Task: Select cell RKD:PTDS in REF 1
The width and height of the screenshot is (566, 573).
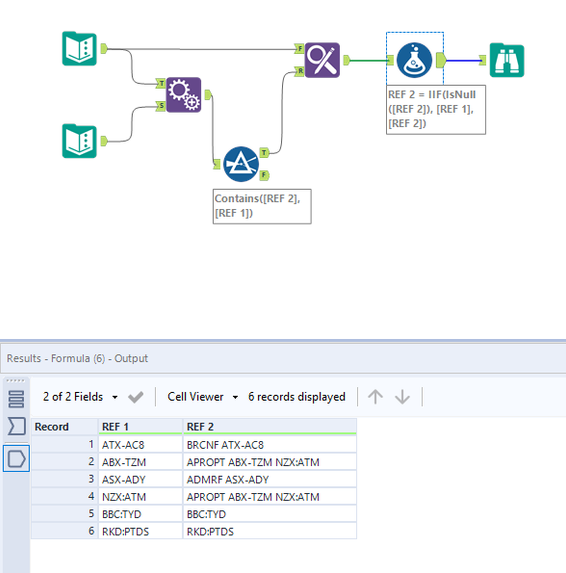Action: pos(140,531)
